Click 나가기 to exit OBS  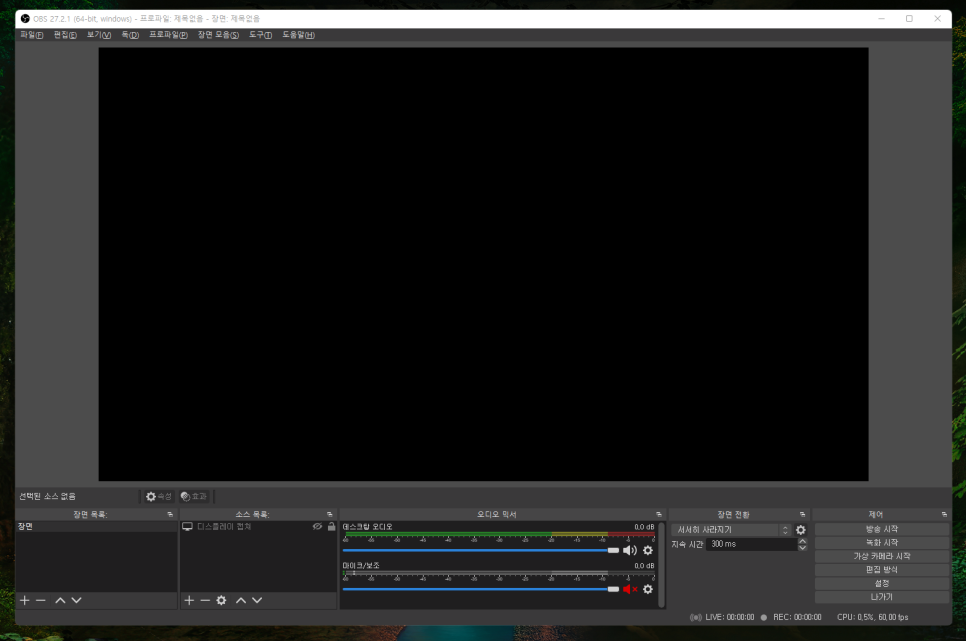(x=882, y=597)
